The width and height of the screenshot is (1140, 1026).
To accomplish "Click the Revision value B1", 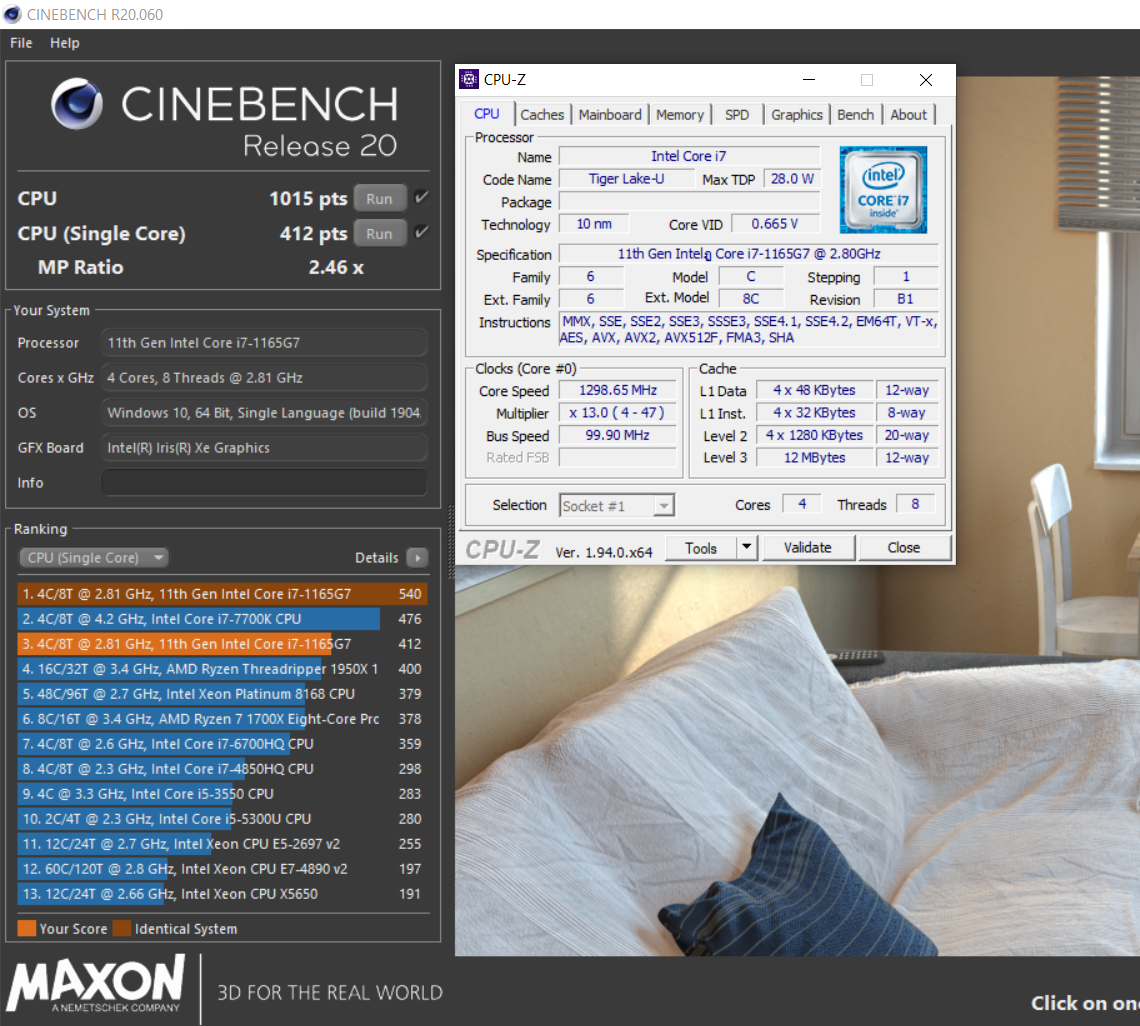I will 905,299.
